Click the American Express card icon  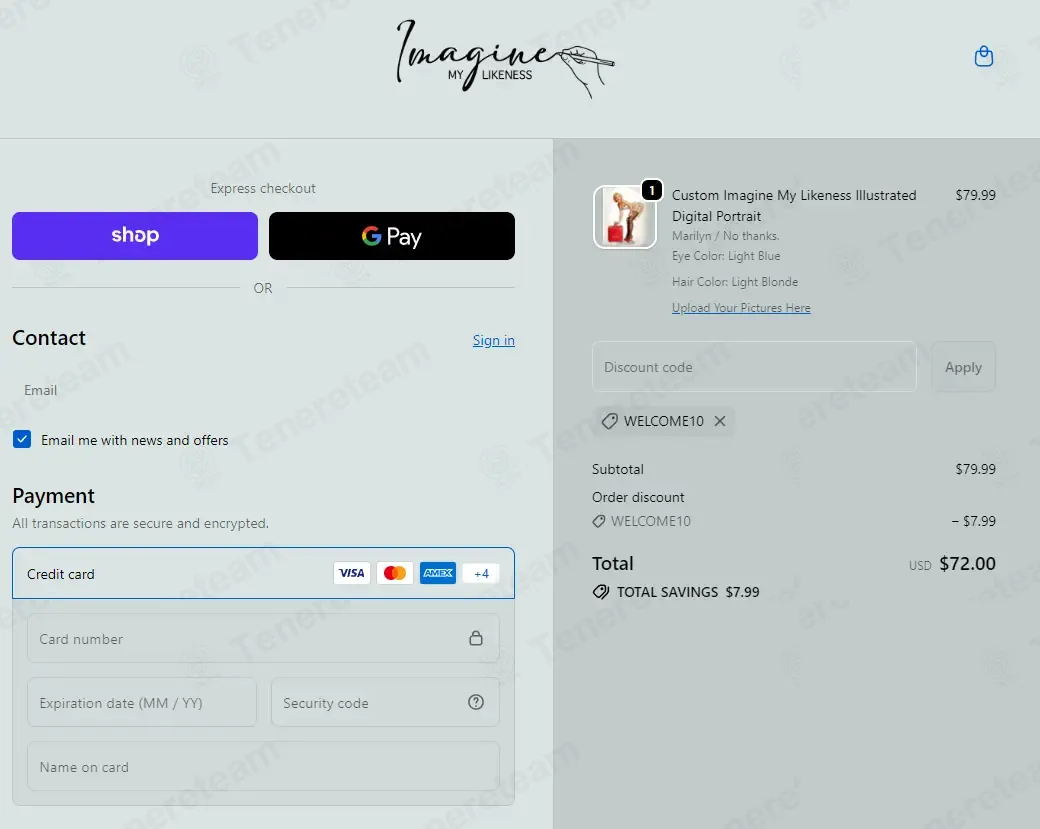438,573
